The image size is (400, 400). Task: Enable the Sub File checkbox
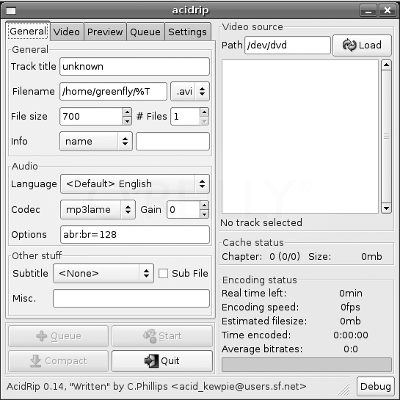click(x=163, y=273)
